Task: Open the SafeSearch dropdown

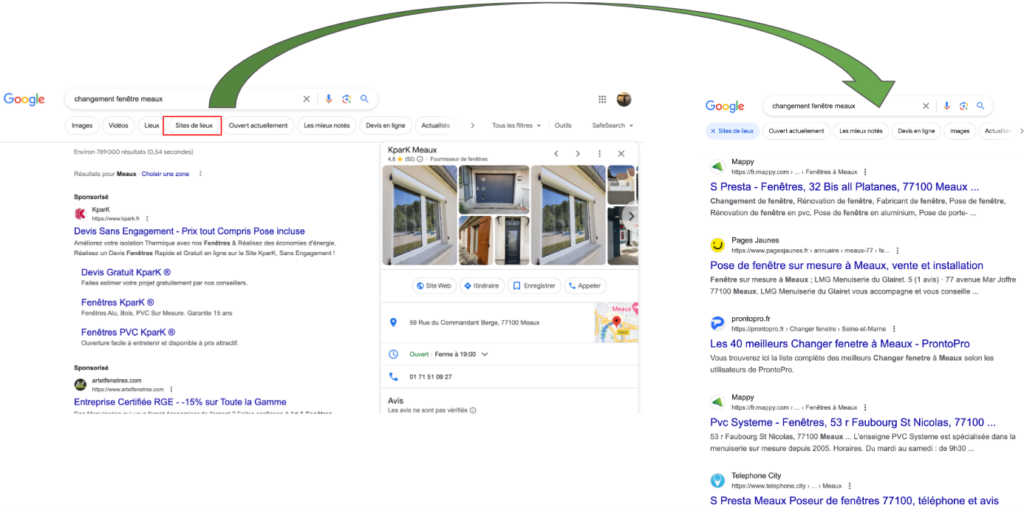Action: coord(611,125)
